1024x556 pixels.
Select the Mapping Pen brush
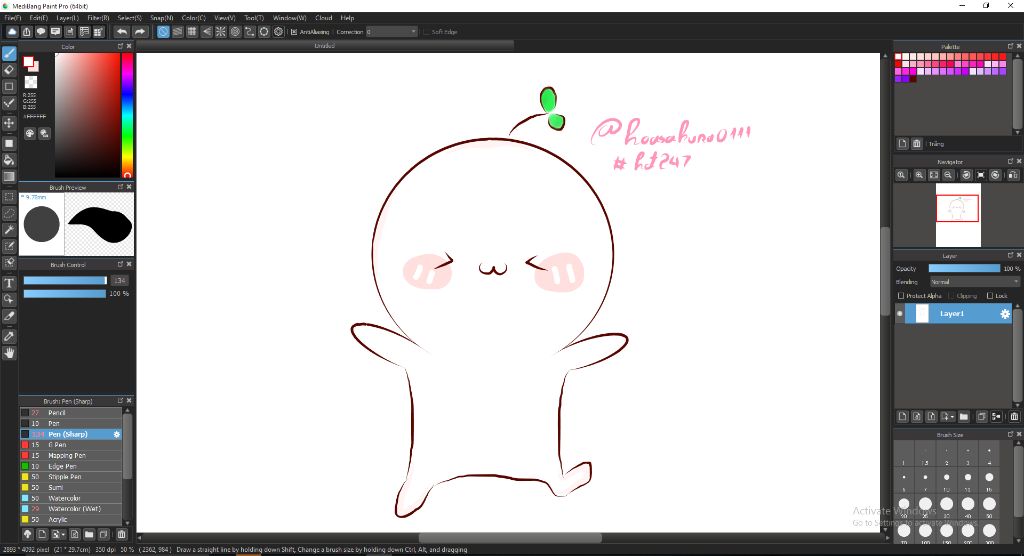[x=71, y=455]
